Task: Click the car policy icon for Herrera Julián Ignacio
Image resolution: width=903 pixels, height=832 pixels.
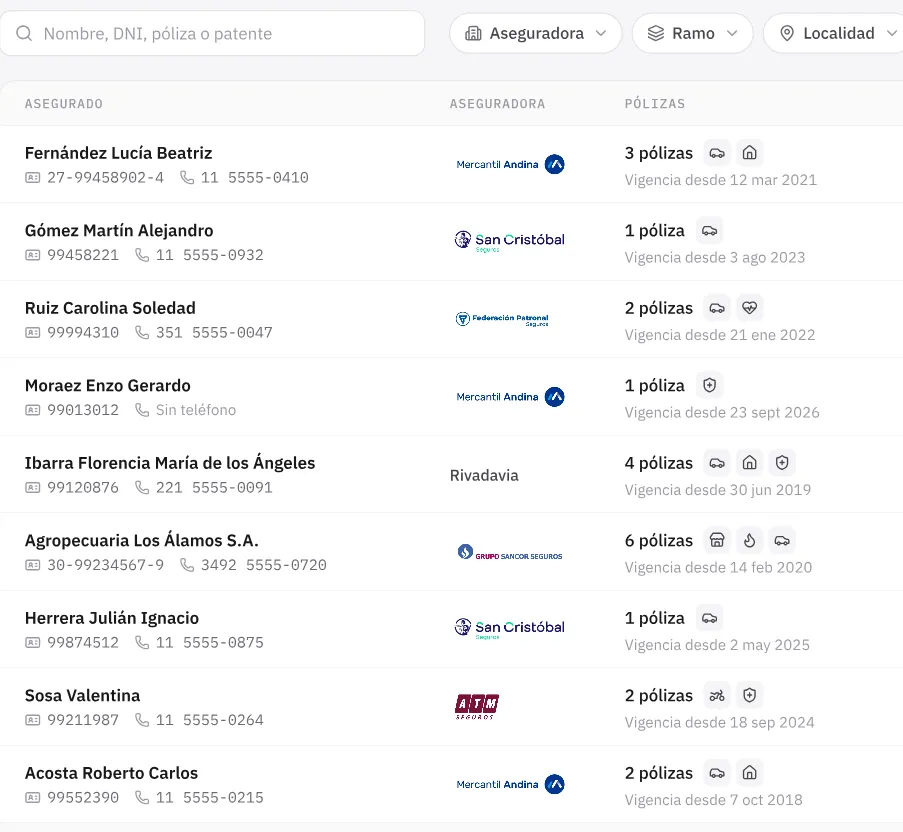Action: click(710, 618)
